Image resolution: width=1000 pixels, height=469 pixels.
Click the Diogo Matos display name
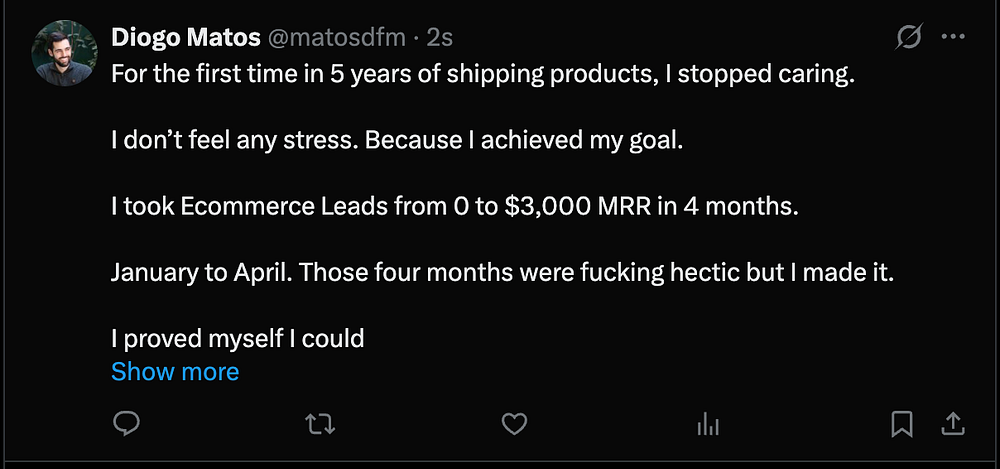(x=183, y=38)
